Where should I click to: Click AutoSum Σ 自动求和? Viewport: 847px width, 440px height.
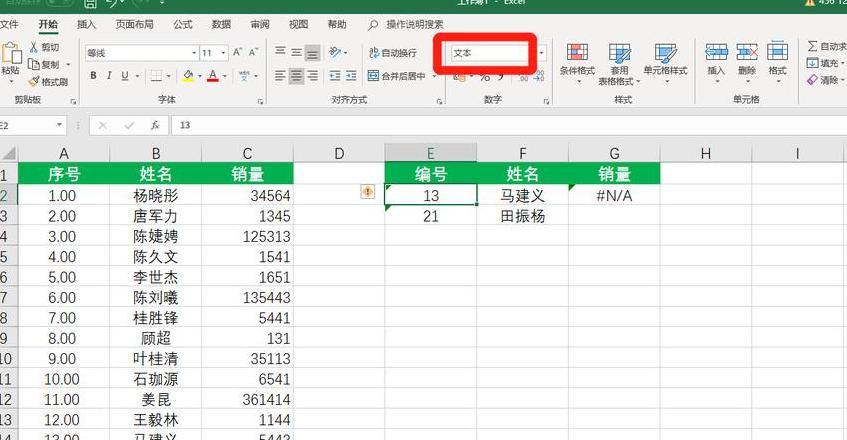pyautogui.click(x=827, y=46)
